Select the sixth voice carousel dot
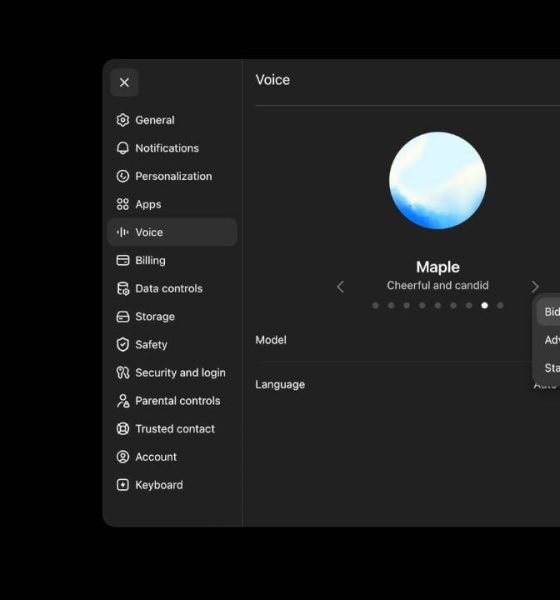This screenshot has width=560, height=600. tap(453, 305)
